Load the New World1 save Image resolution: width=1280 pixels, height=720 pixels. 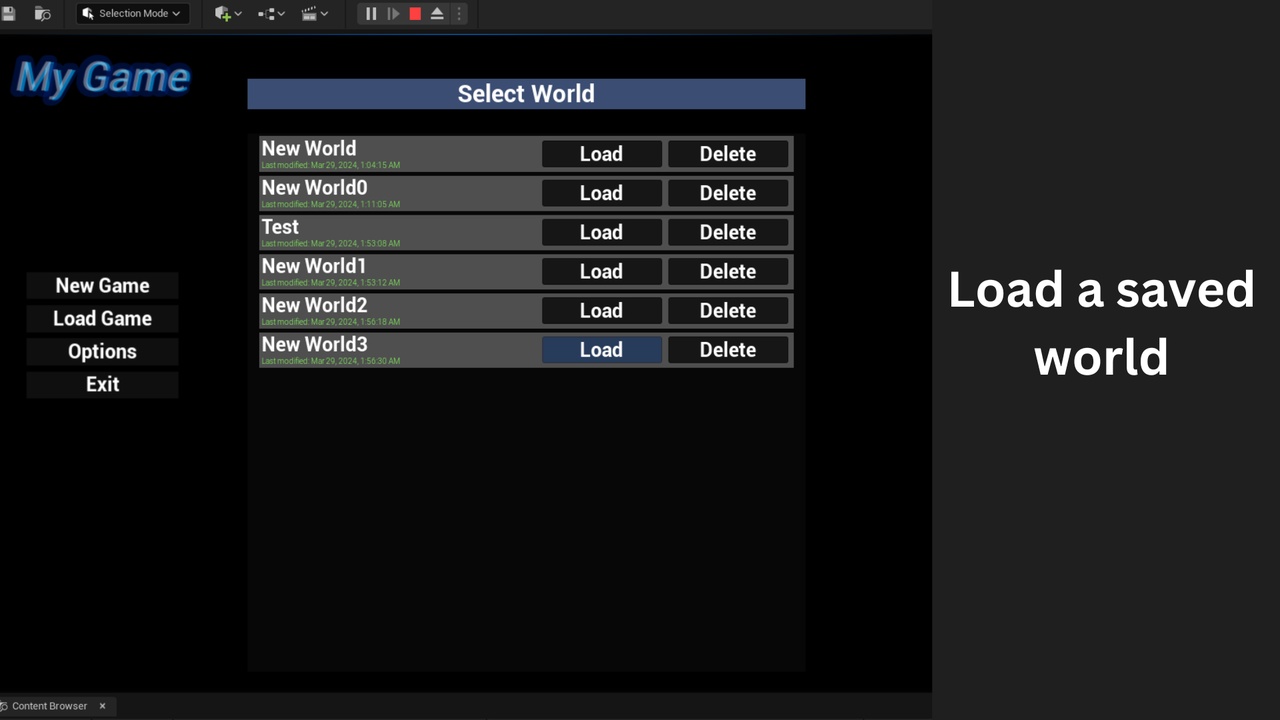[x=601, y=271]
